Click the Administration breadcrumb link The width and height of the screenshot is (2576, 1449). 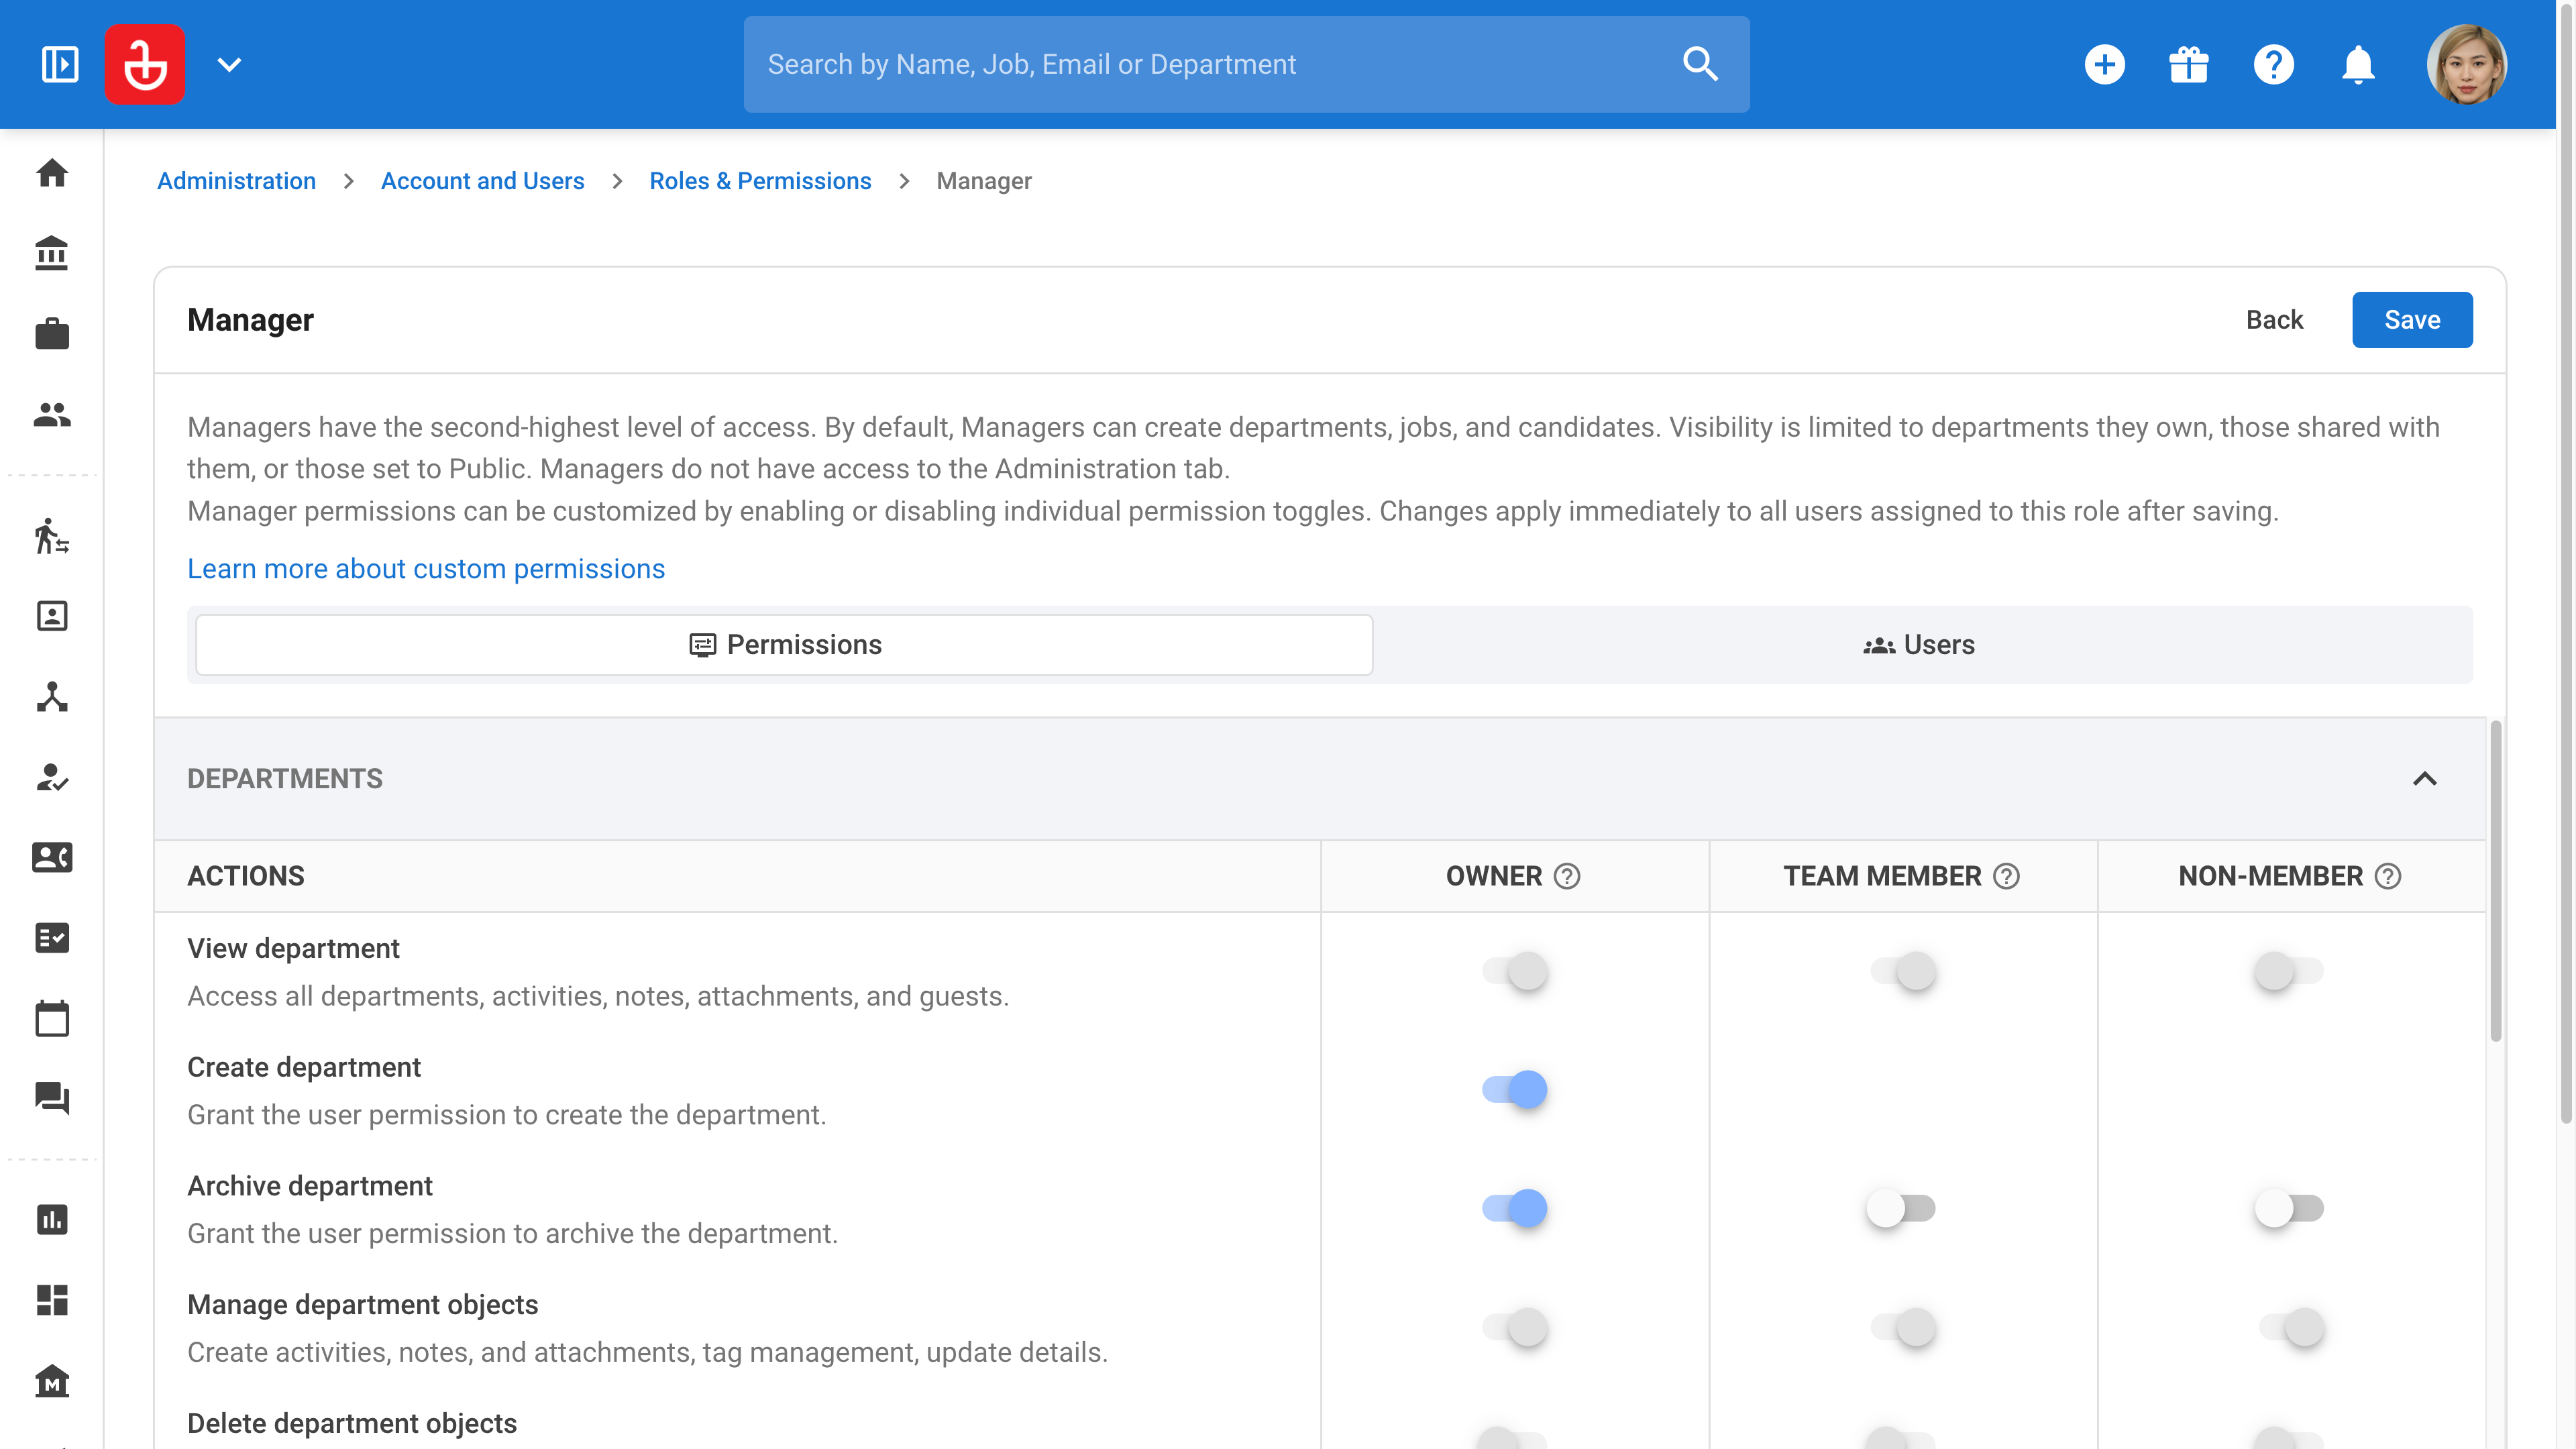click(236, 181)
